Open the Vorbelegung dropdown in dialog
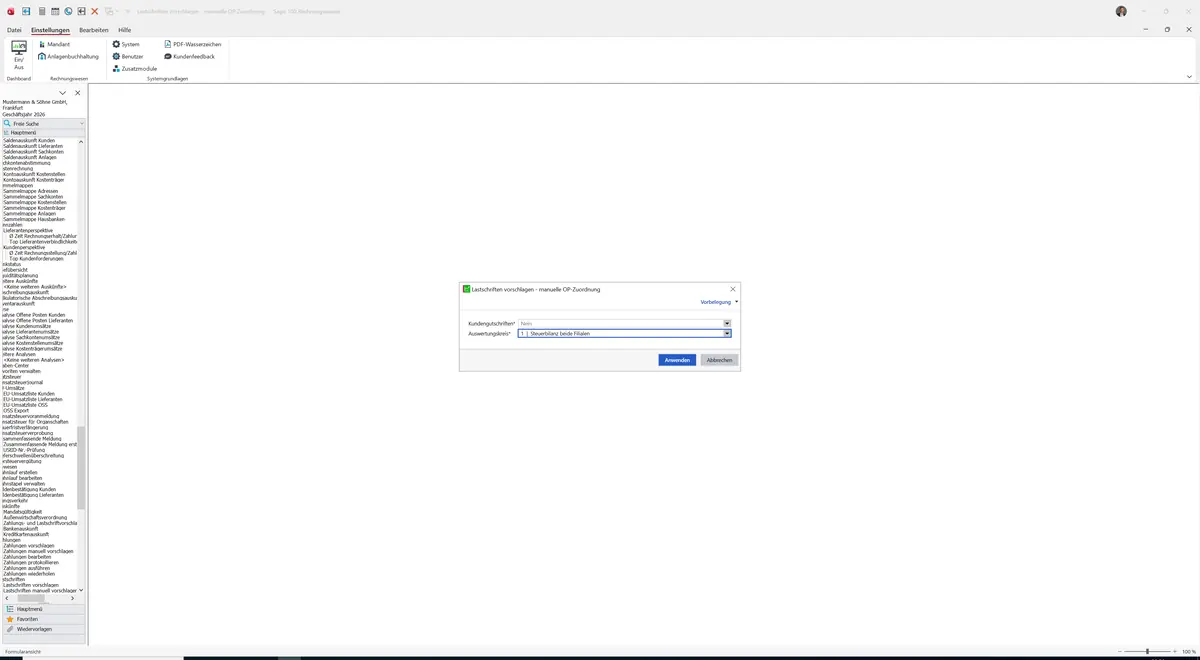The height and width of the screenshot is (660, 1200). click(x=719, y=302)
